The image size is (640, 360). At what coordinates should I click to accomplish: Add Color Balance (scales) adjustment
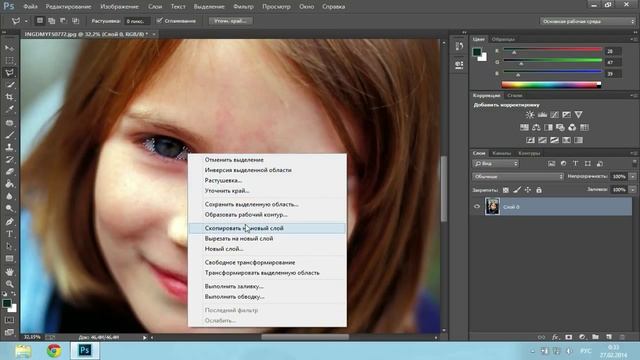pyautogui.click(x=536, y=127)
